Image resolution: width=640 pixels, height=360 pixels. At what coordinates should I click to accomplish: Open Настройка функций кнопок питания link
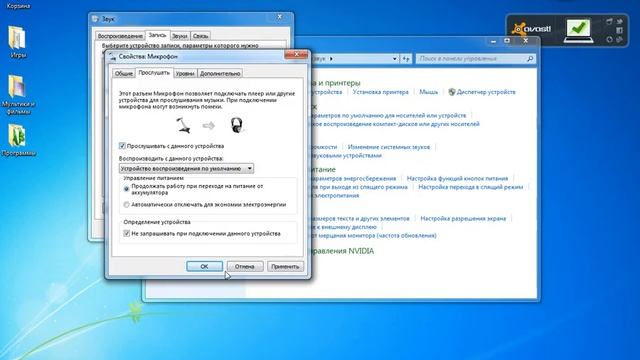pos(458,178)
